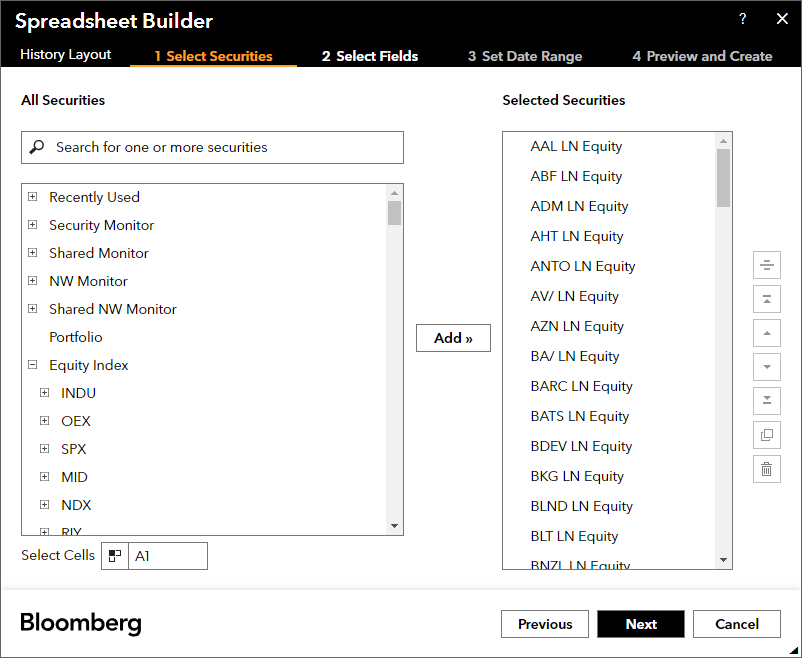The height and width of the screenshot is (658, 802).
Task: Move selected security to bottom
Action: (x=767, y=401)
